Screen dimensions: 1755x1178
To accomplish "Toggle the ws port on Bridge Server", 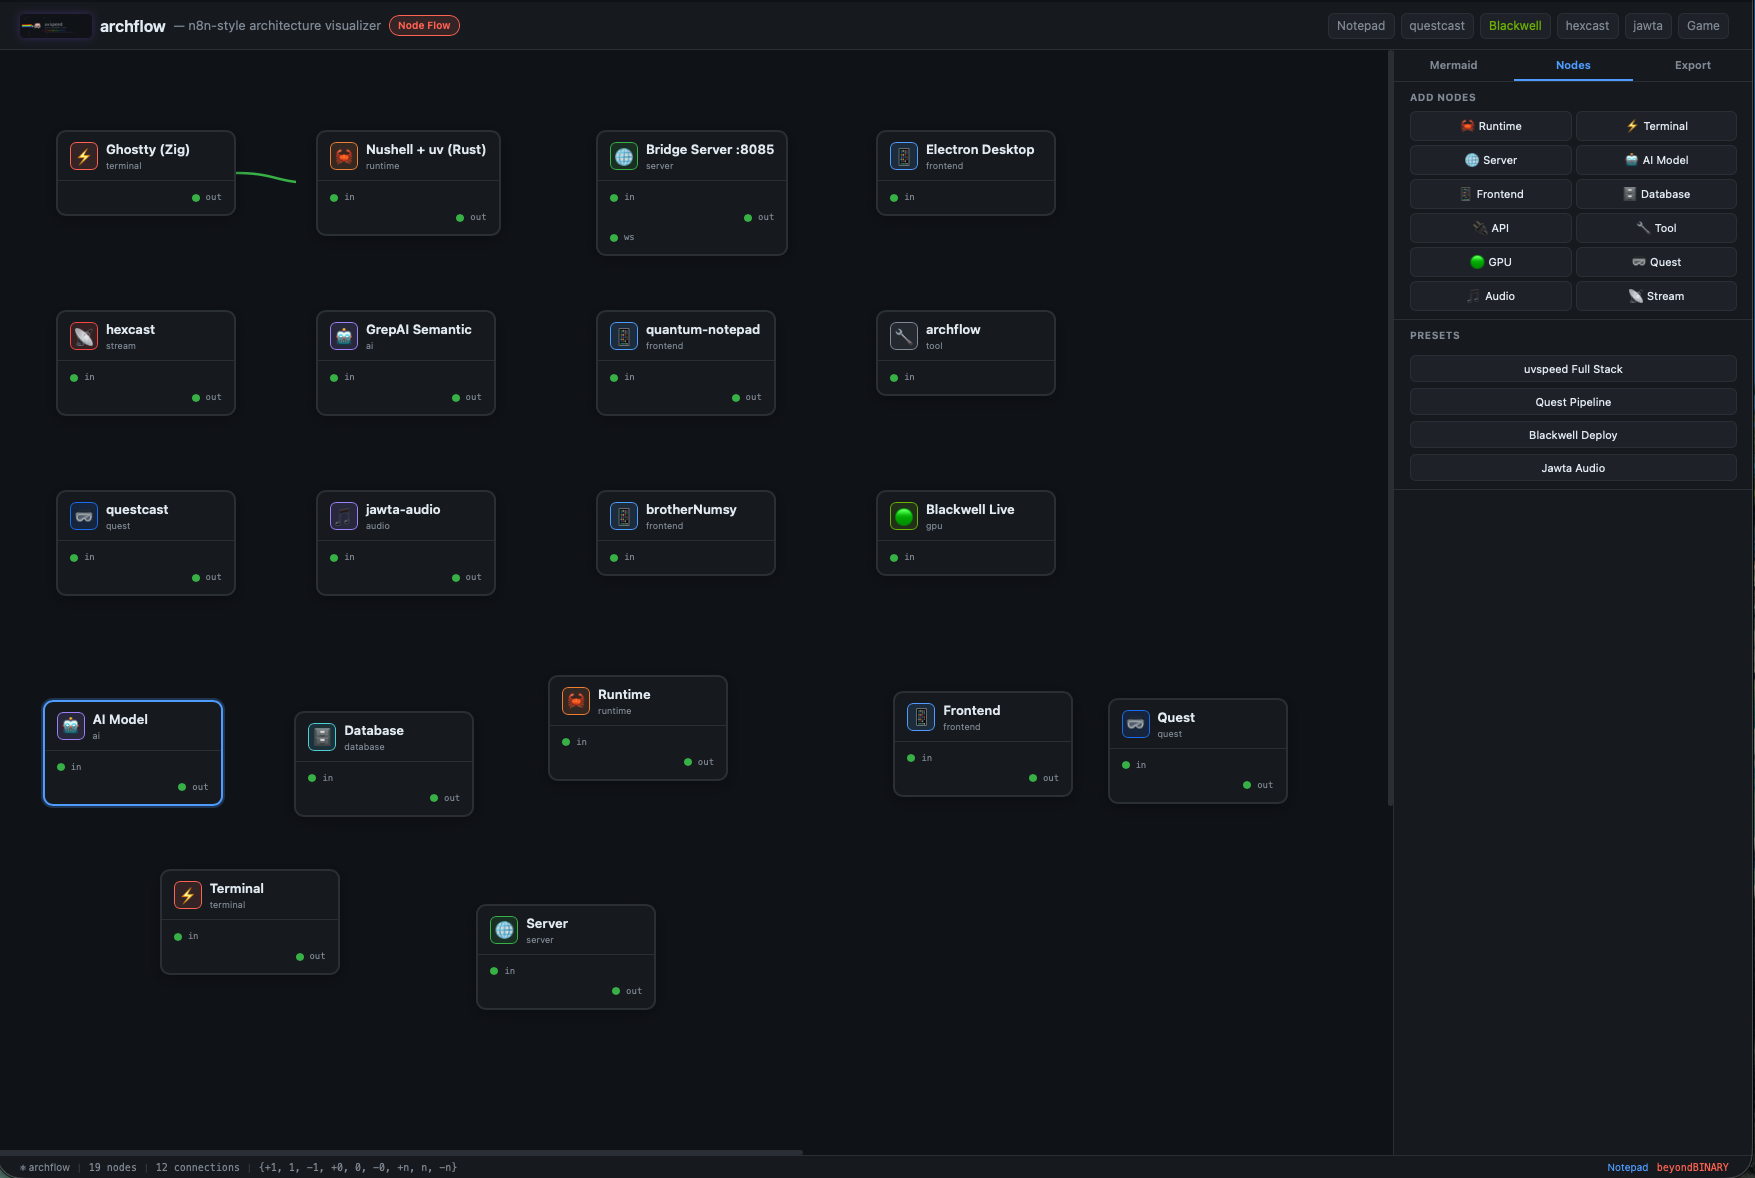I will [613, 238].
